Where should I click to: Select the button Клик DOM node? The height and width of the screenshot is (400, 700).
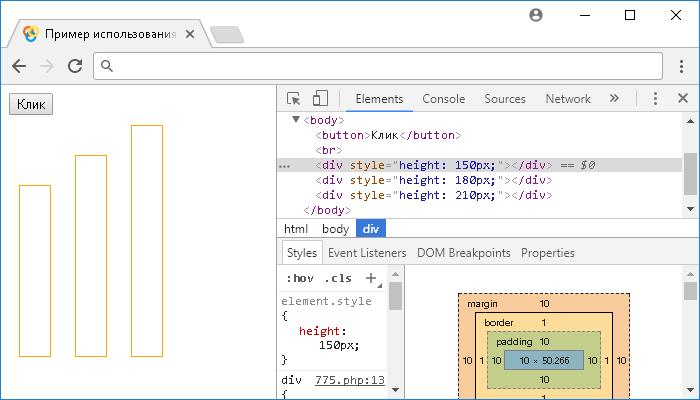[388, 135]
